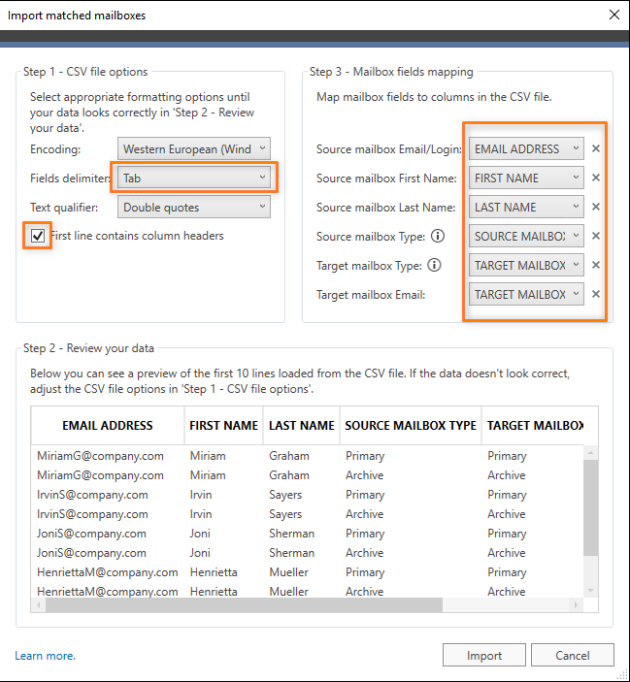Open Target mailbox Type column dropdown
Viewport: 630px width, 682px height.
tap(526, 265)
